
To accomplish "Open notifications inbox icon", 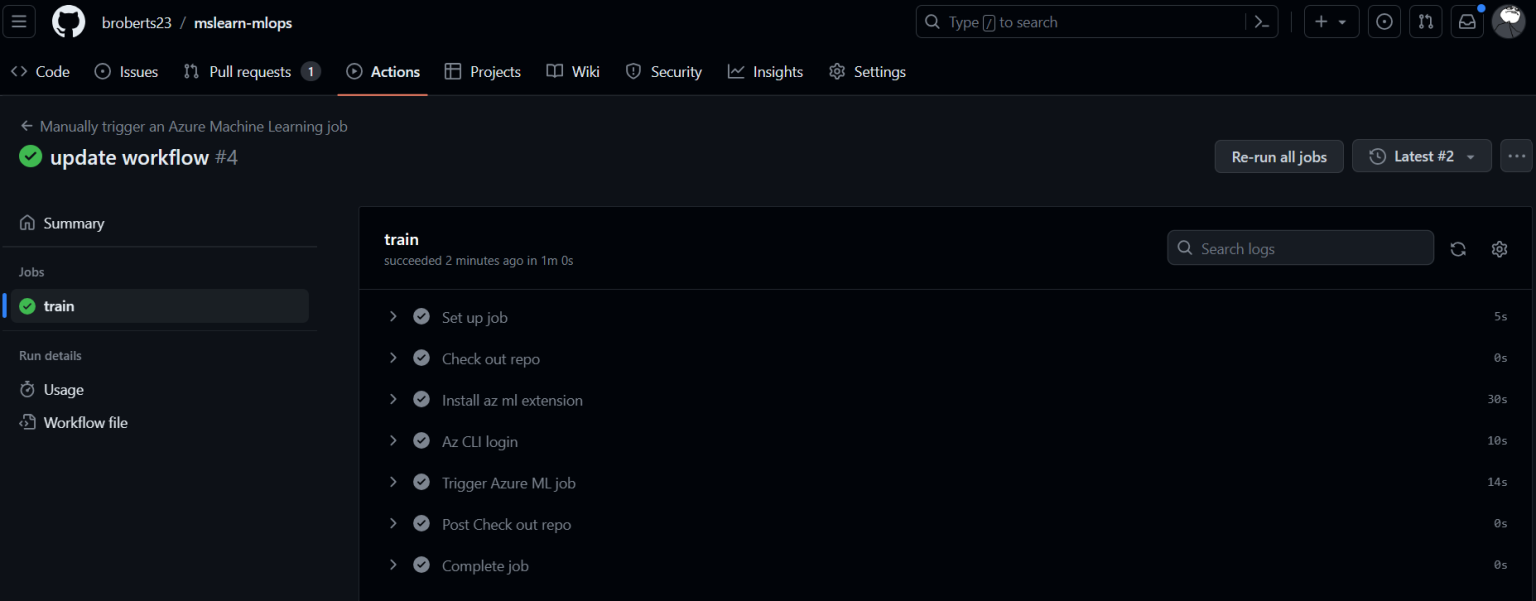I will point(1466,21).
